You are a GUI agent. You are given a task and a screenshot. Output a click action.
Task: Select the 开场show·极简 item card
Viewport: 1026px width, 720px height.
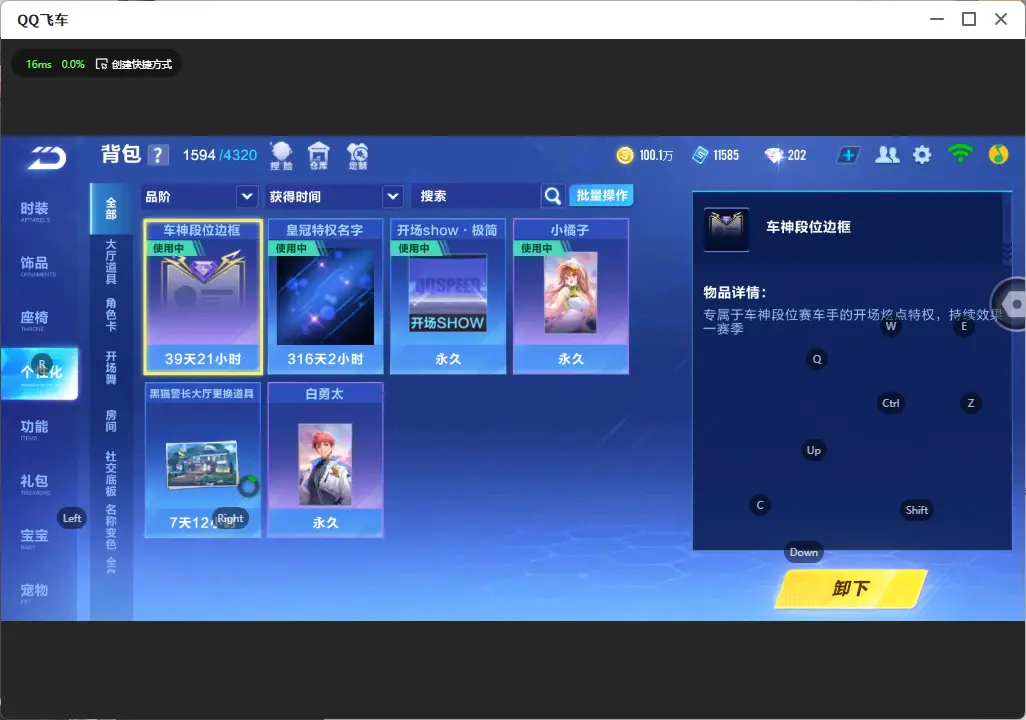click(448, 297)
